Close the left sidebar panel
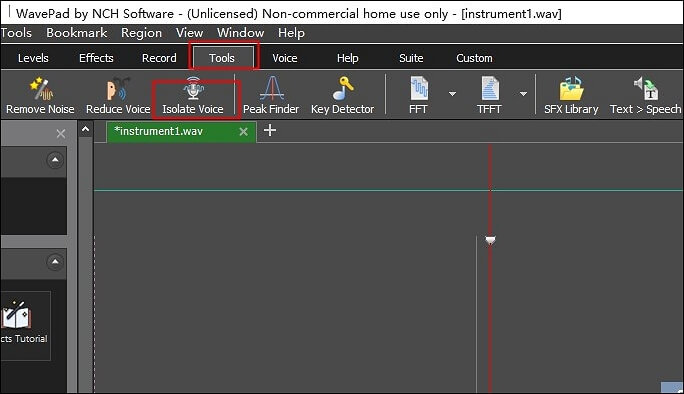The width and height of the screenshot is (684, 394). pyautogui.click(x=61, y=134)
